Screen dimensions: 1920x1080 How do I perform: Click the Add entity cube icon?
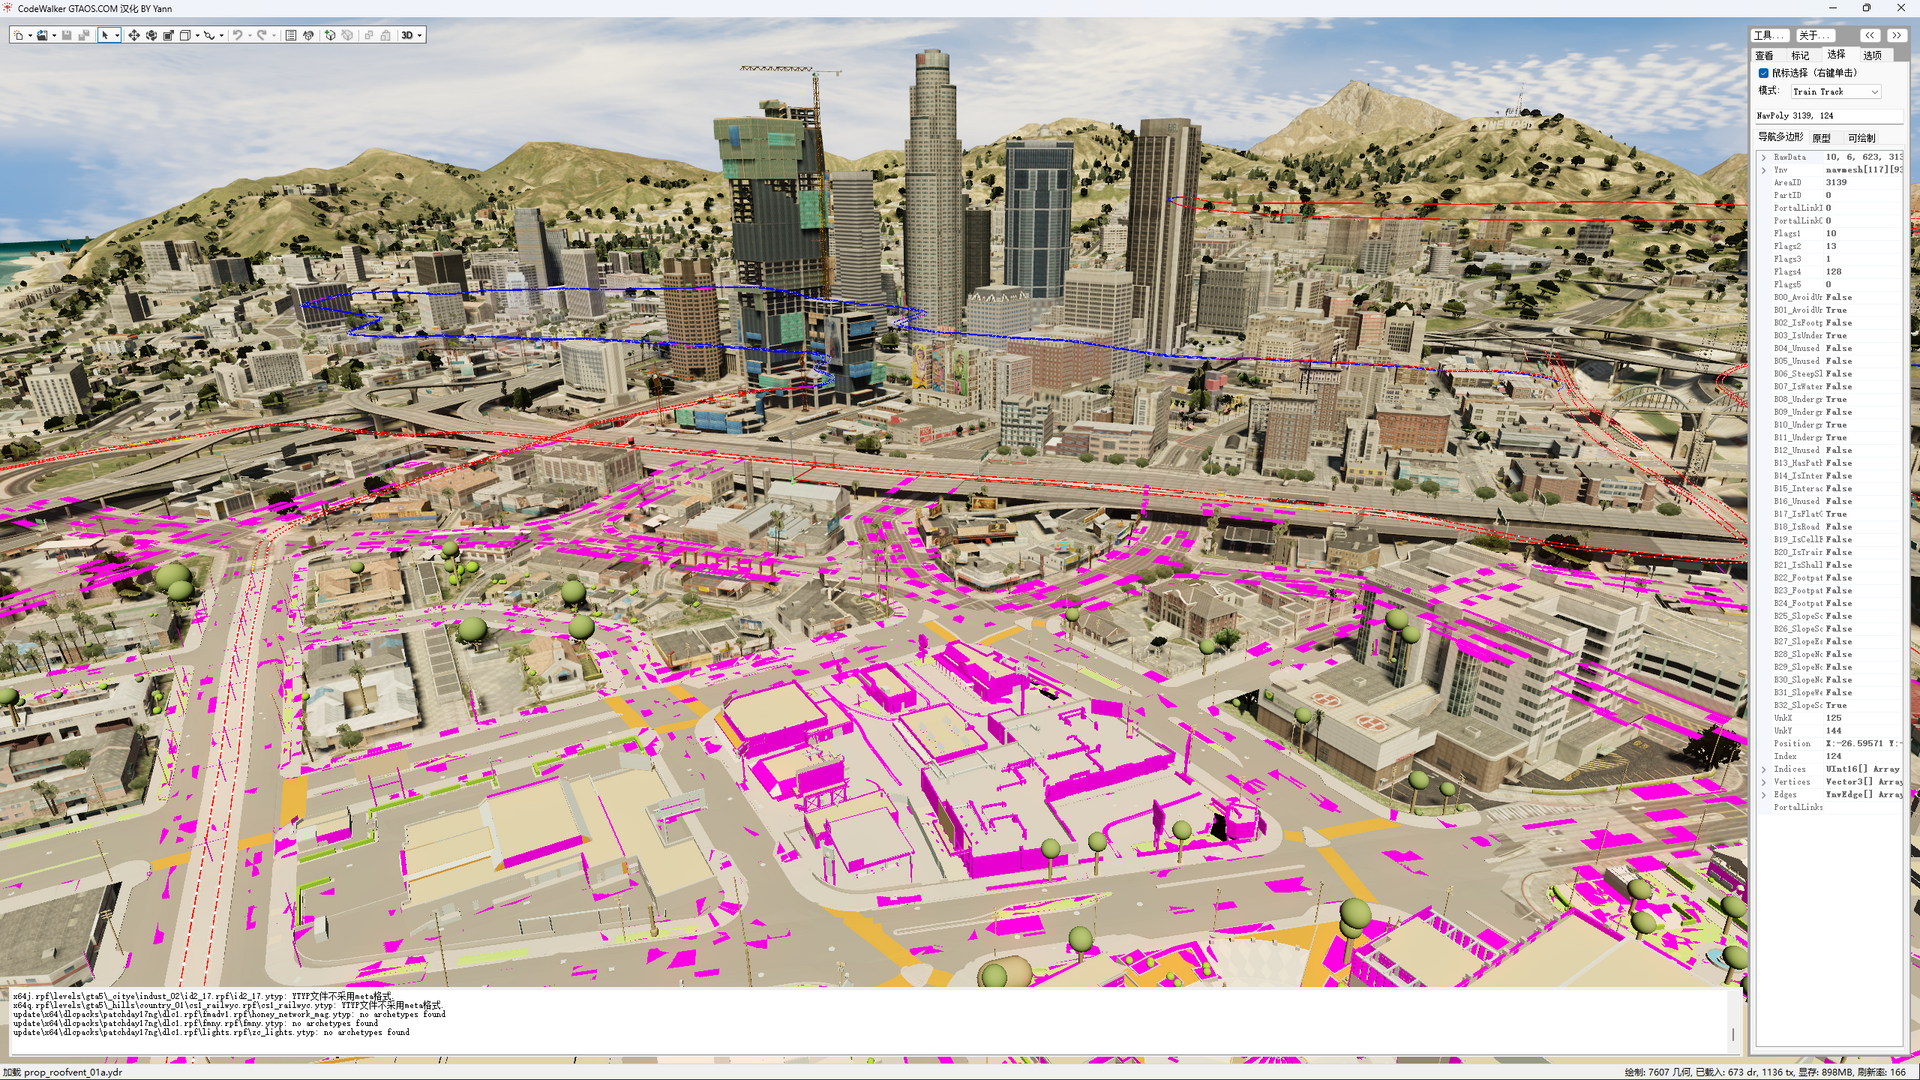click(x=330, y=35)
